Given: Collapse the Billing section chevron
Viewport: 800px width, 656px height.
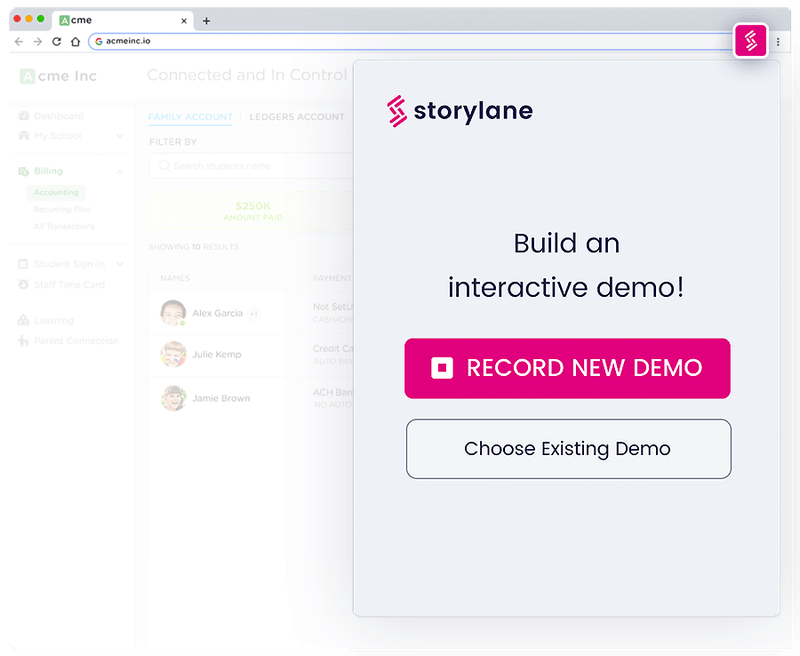Looking at the screenshot, I should (120, 171).
